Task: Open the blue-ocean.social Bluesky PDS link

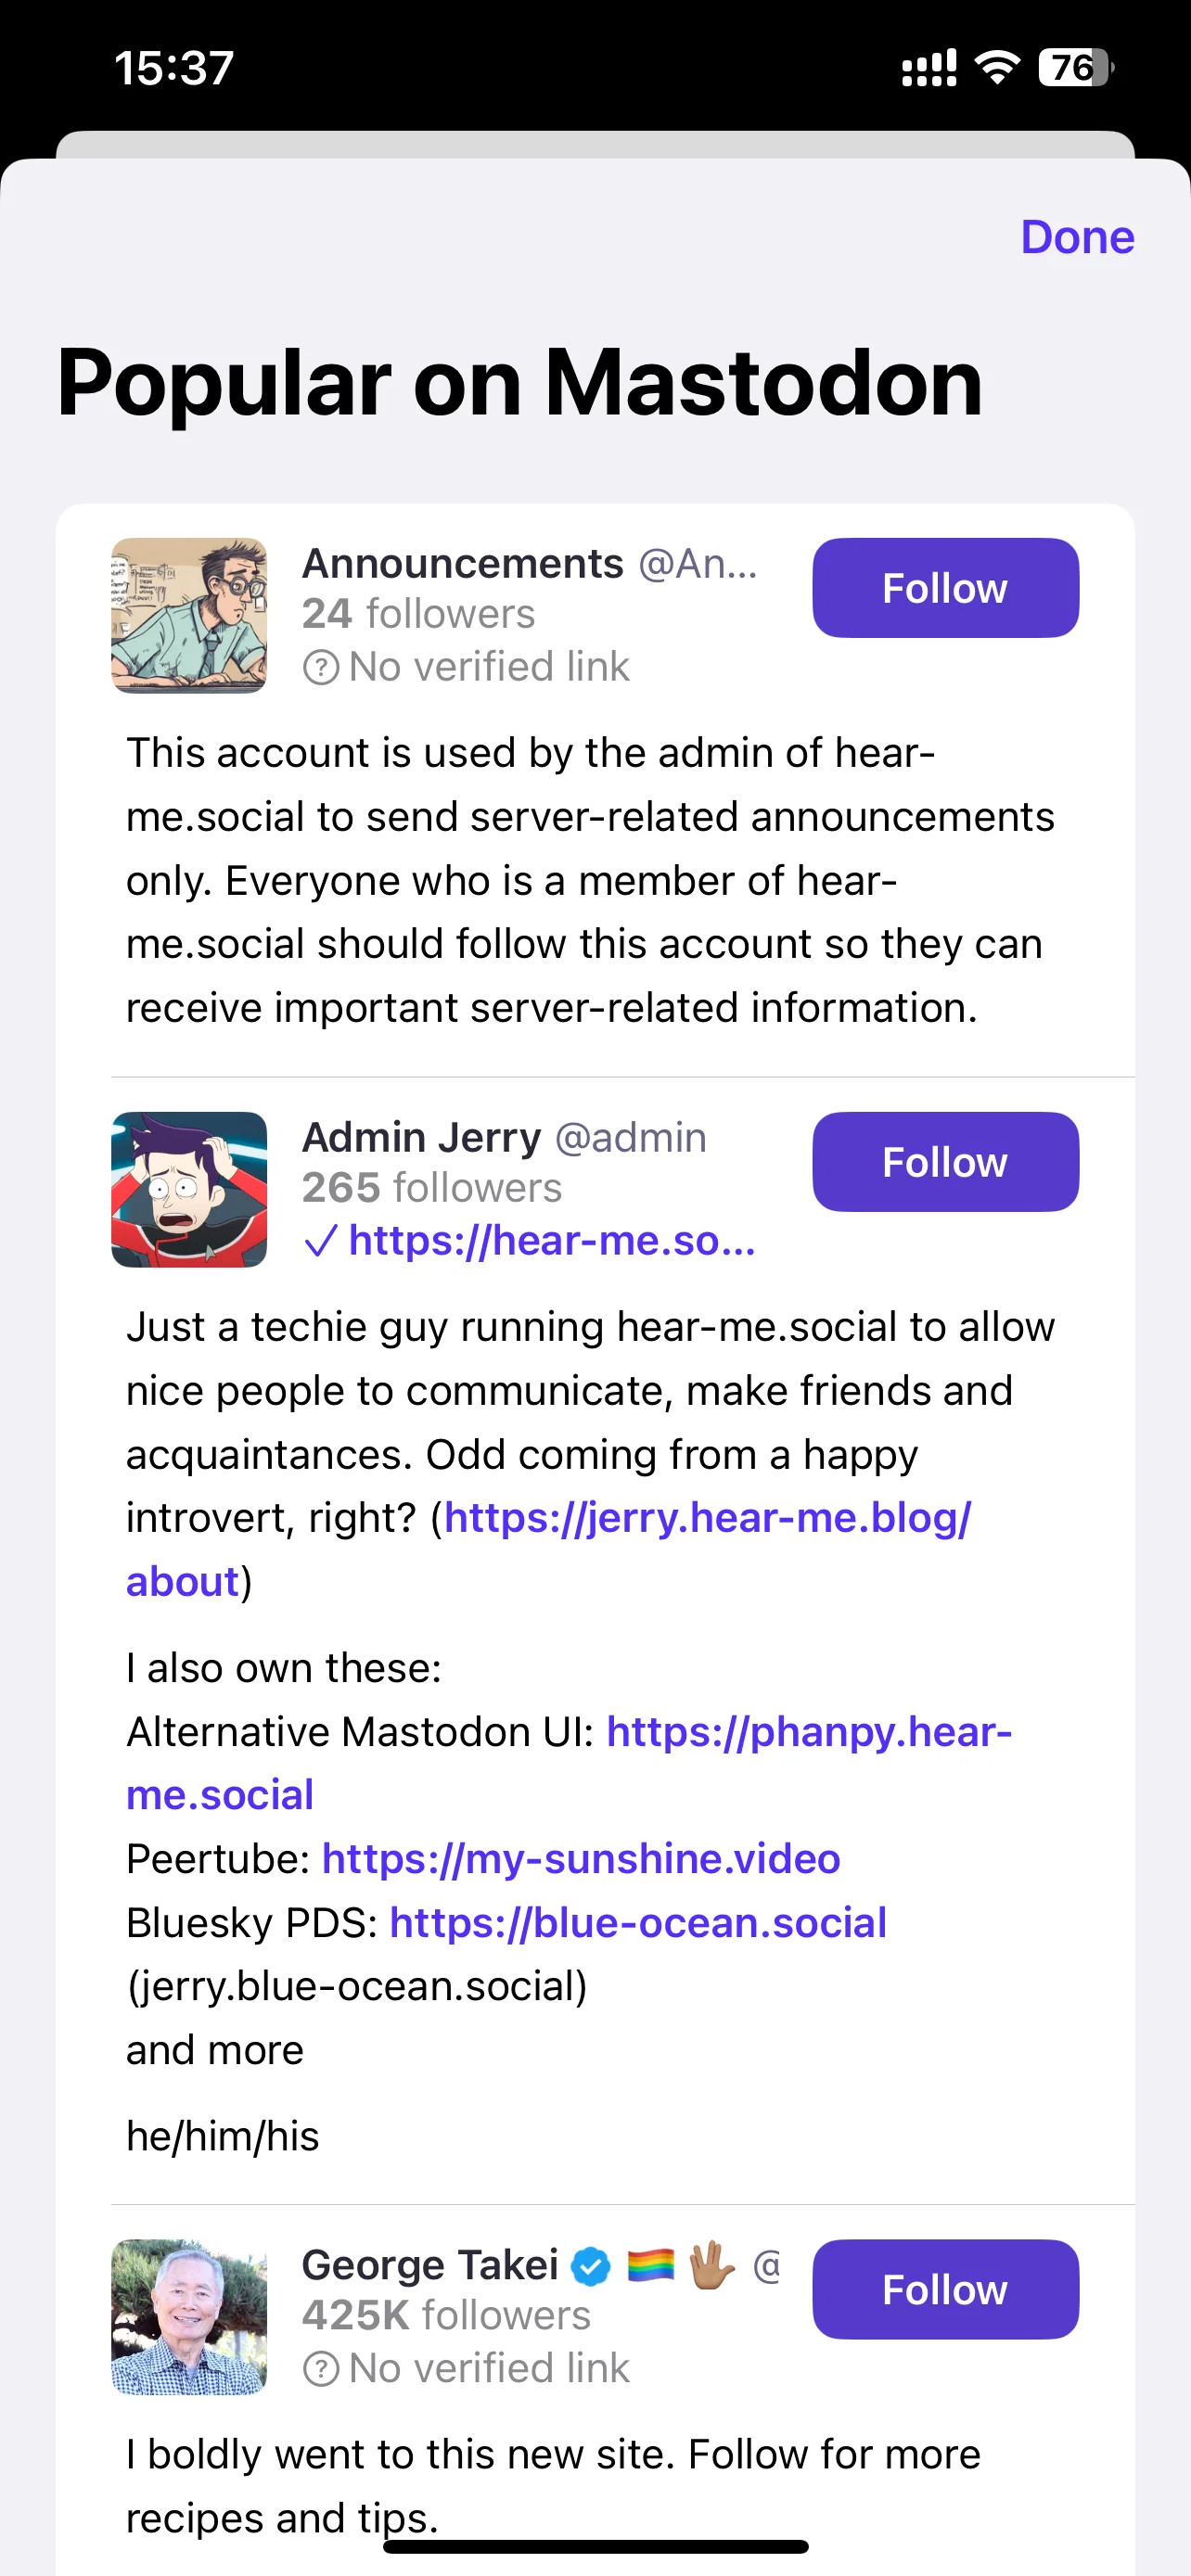Action: [x=638, y=1923]
